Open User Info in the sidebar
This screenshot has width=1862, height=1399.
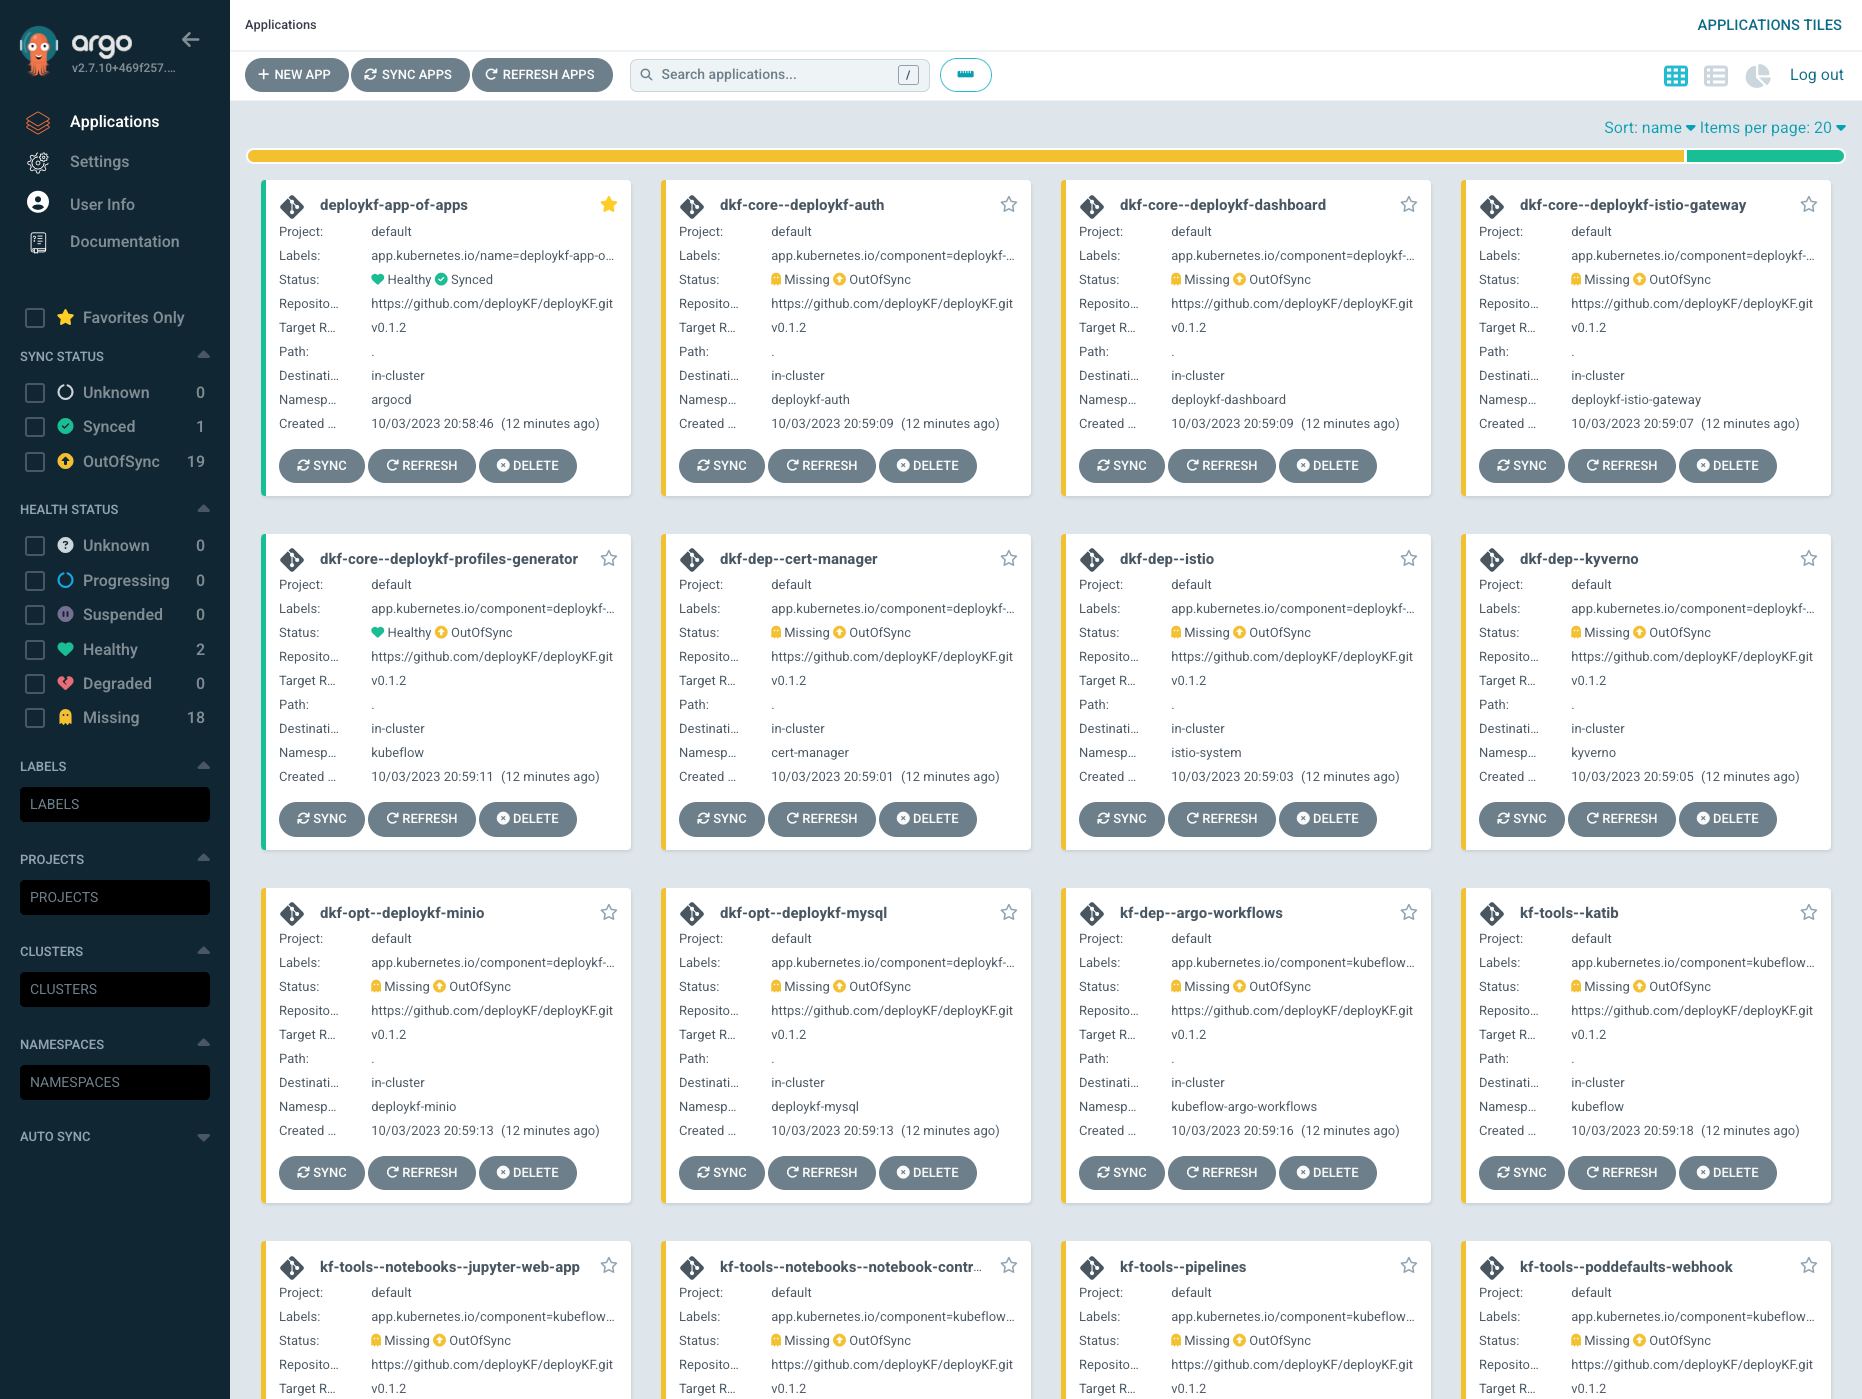coord(102,204)
